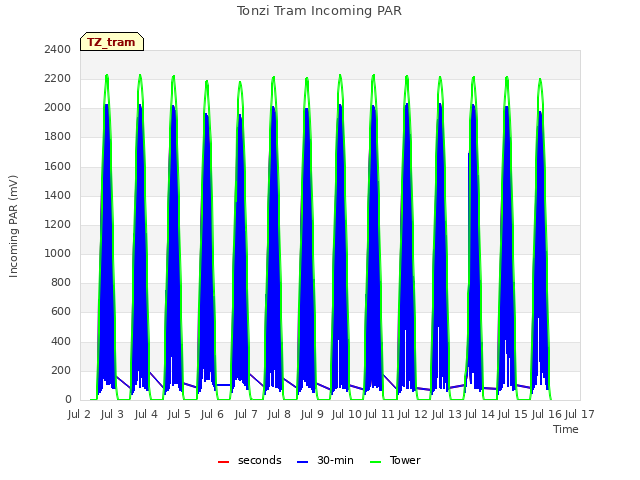Image resolution: width=640 pixels, height=480 pixels.
Task: Click the 2000 y-axis tick label
Action: pos(58,108)
